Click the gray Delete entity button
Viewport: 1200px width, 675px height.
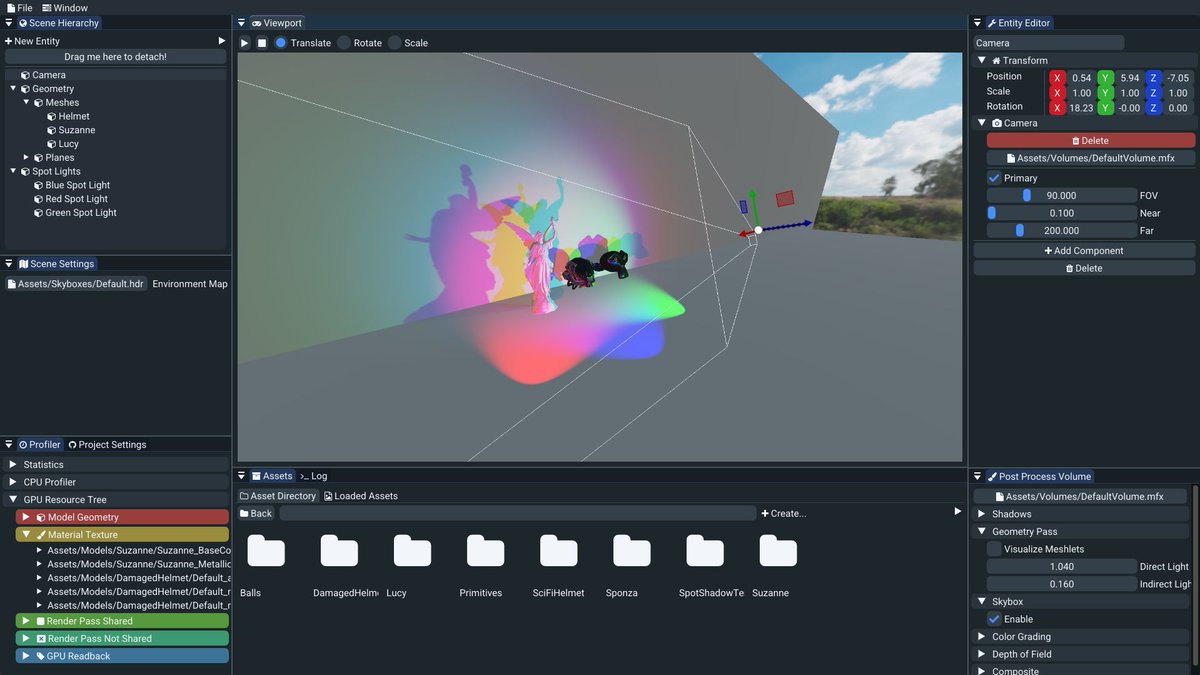coord(1084,268)
